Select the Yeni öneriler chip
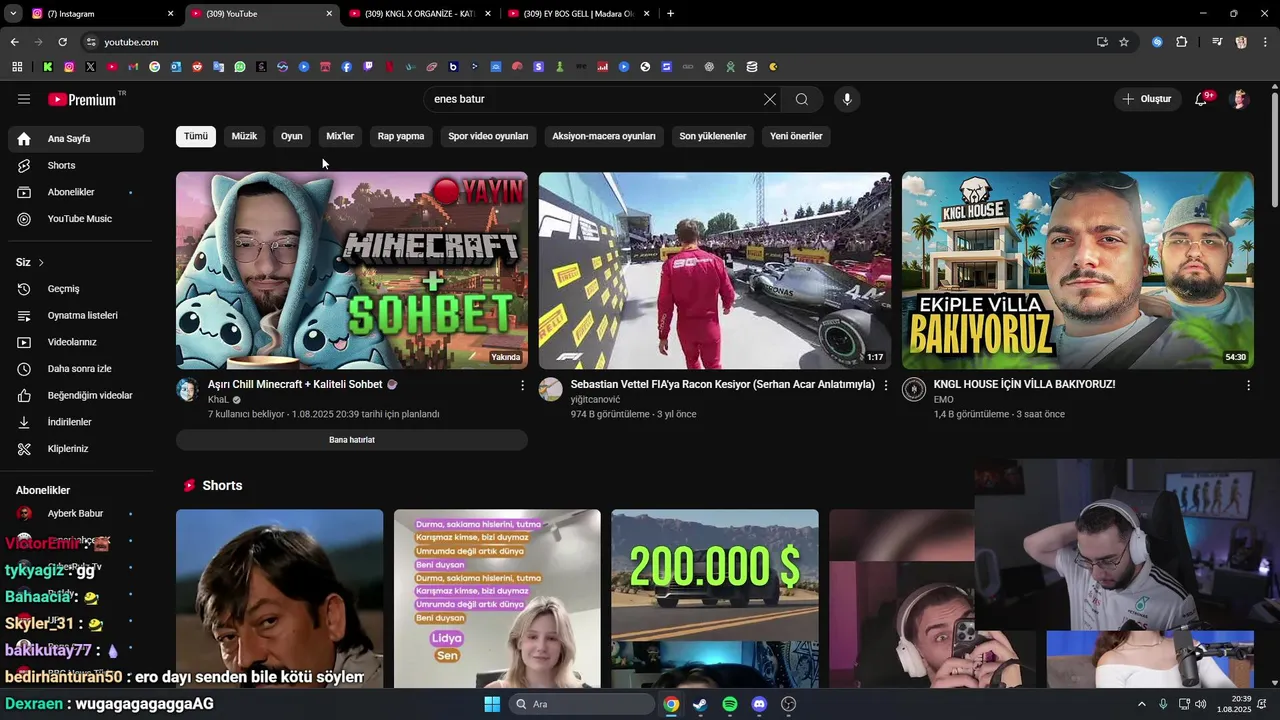The width and height of the screenshot is (1280, 720). coord(796,136)
